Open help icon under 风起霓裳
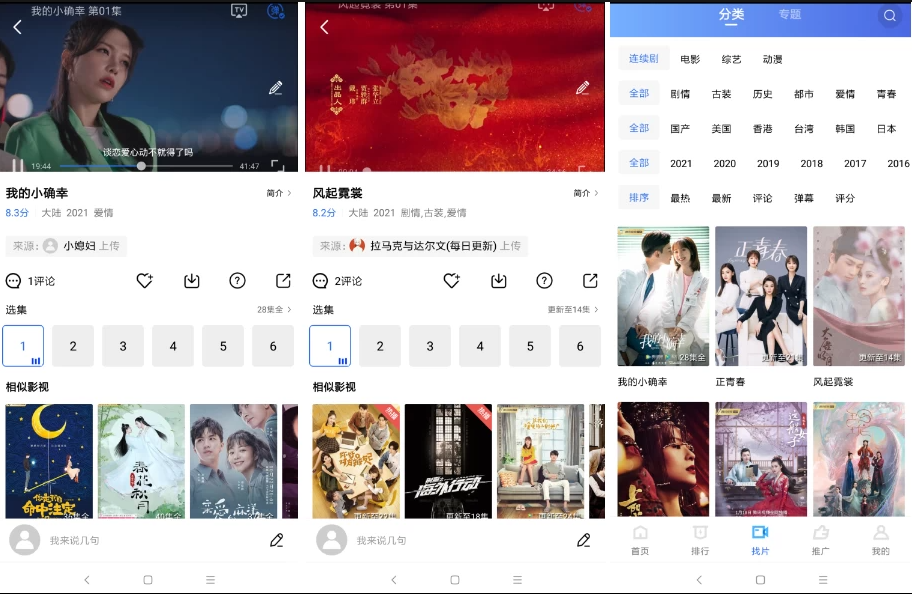This screenshot has width=912, height=594. (x=544, y=281)
